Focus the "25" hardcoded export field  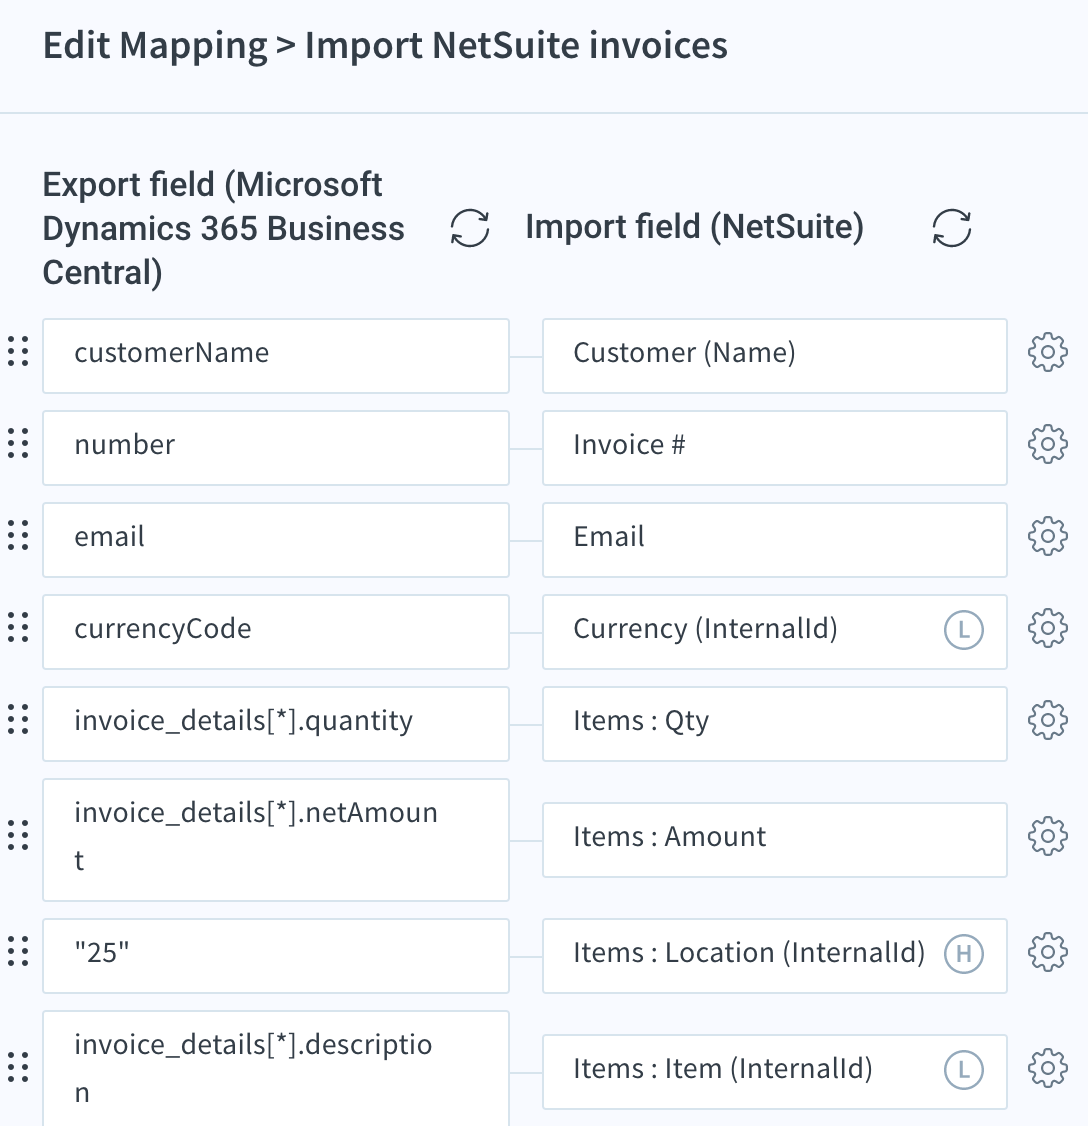pos(276,956)
